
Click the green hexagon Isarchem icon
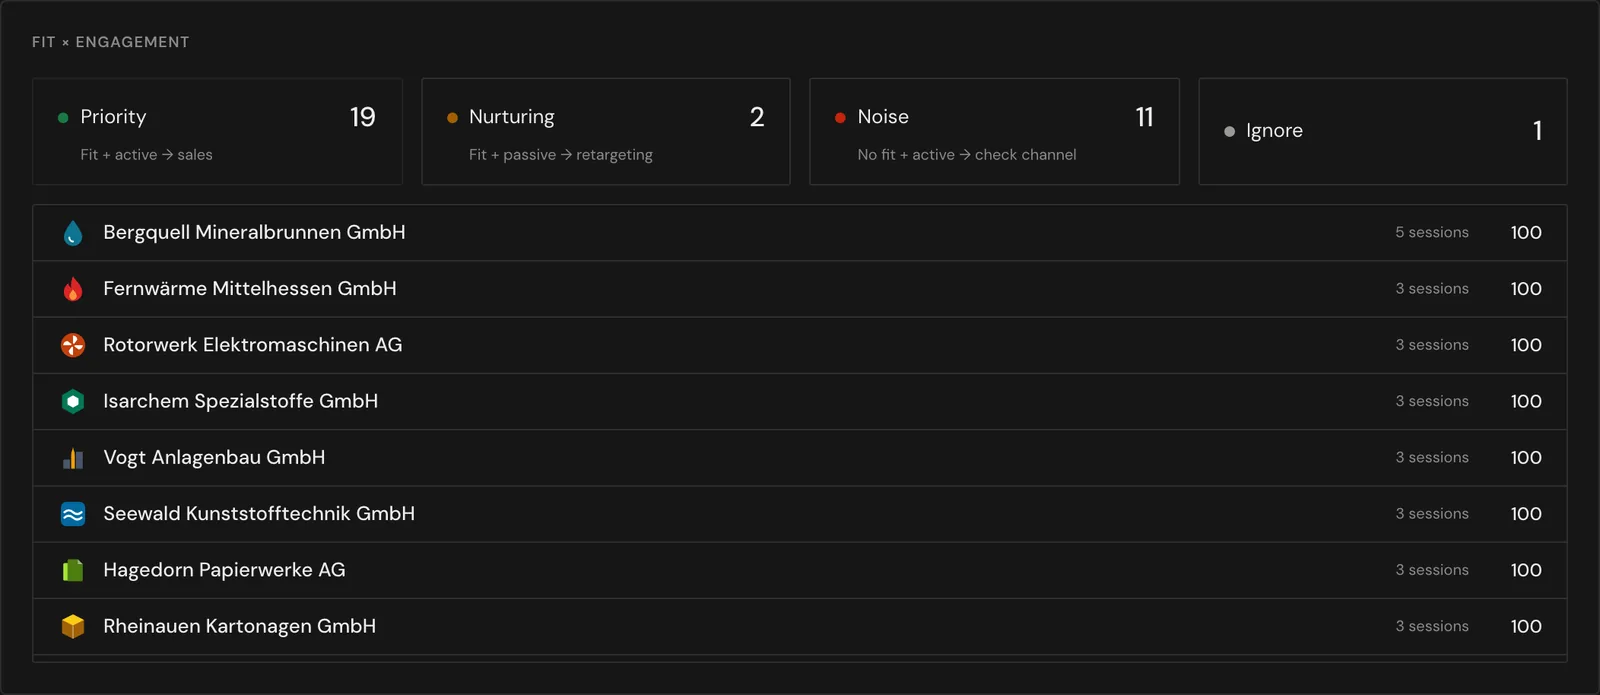coord(73,401)
